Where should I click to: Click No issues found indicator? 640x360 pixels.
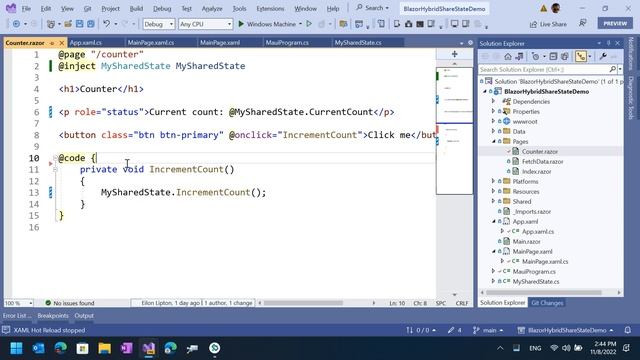click(x=70, y=303)
